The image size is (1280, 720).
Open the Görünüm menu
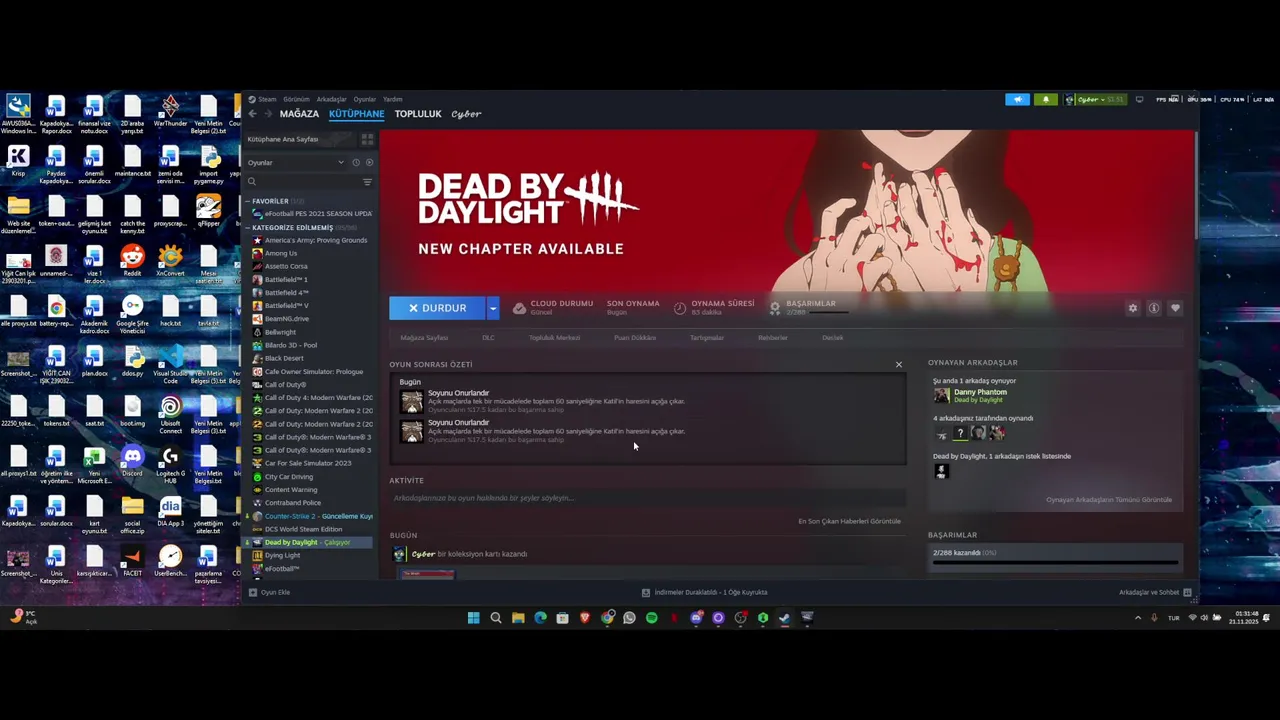[296, 99]
